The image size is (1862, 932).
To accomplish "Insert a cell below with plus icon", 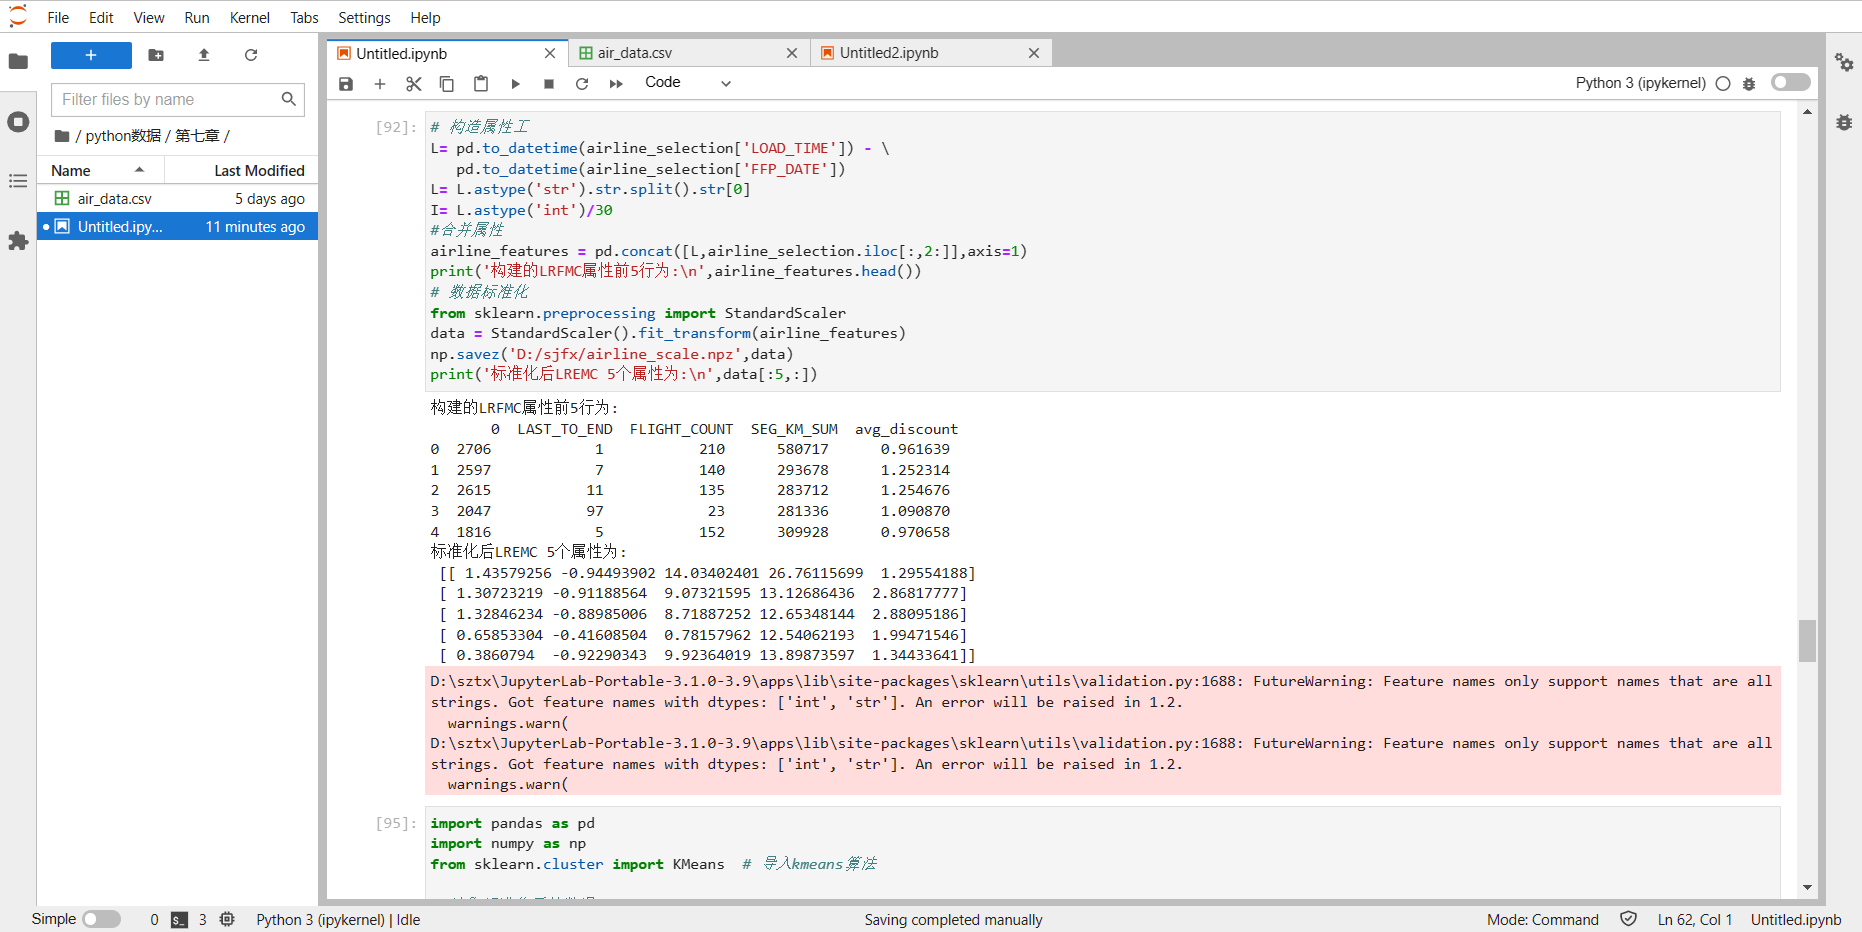I will point(380,84).
